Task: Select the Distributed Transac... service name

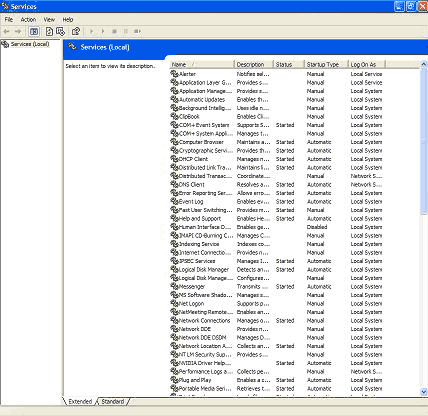Action: 205,176
